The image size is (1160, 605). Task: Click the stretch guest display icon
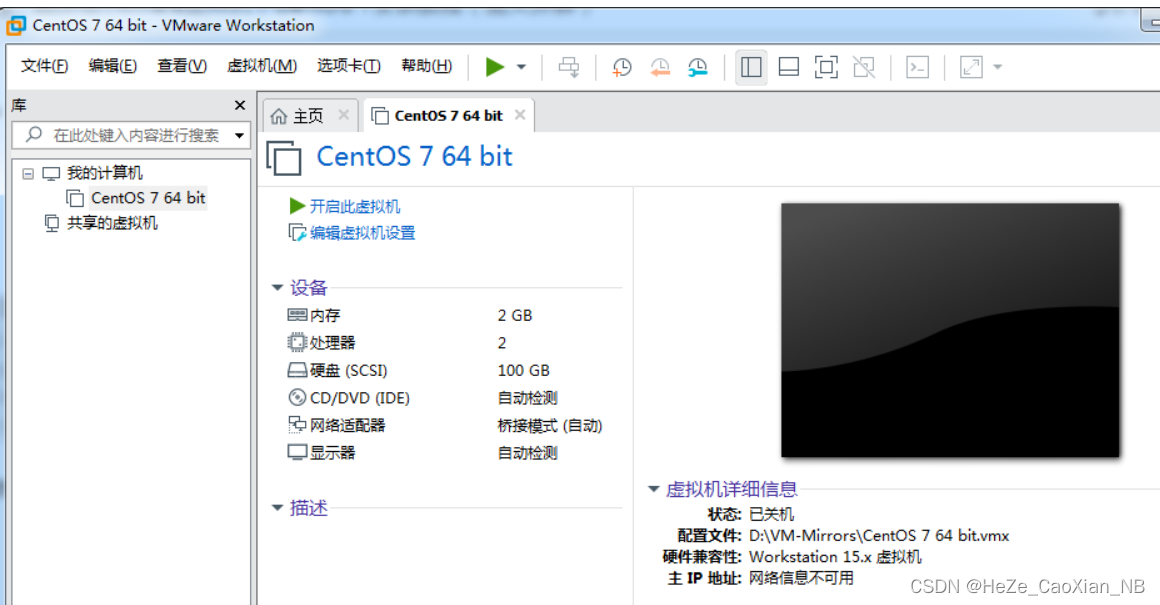tap(971, 67)
